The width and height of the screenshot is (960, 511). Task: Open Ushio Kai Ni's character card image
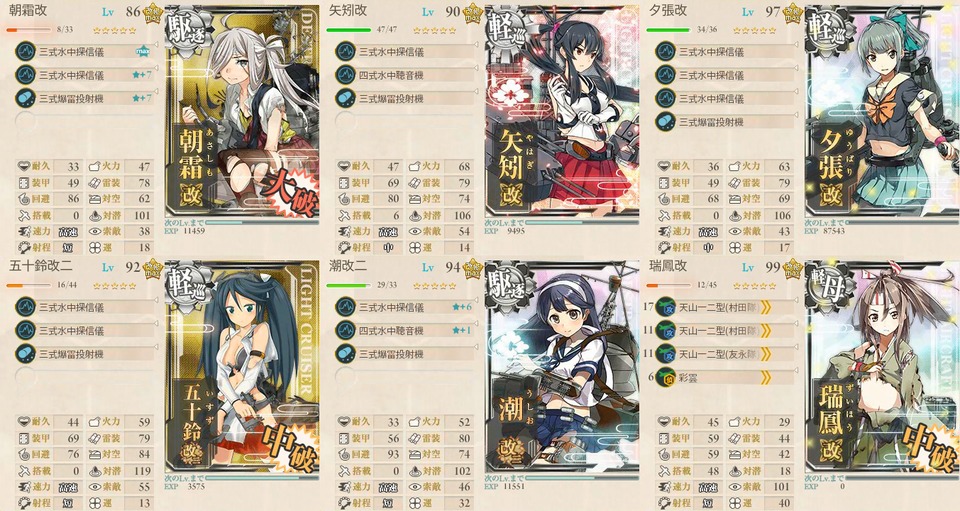(x=562, y=366)
